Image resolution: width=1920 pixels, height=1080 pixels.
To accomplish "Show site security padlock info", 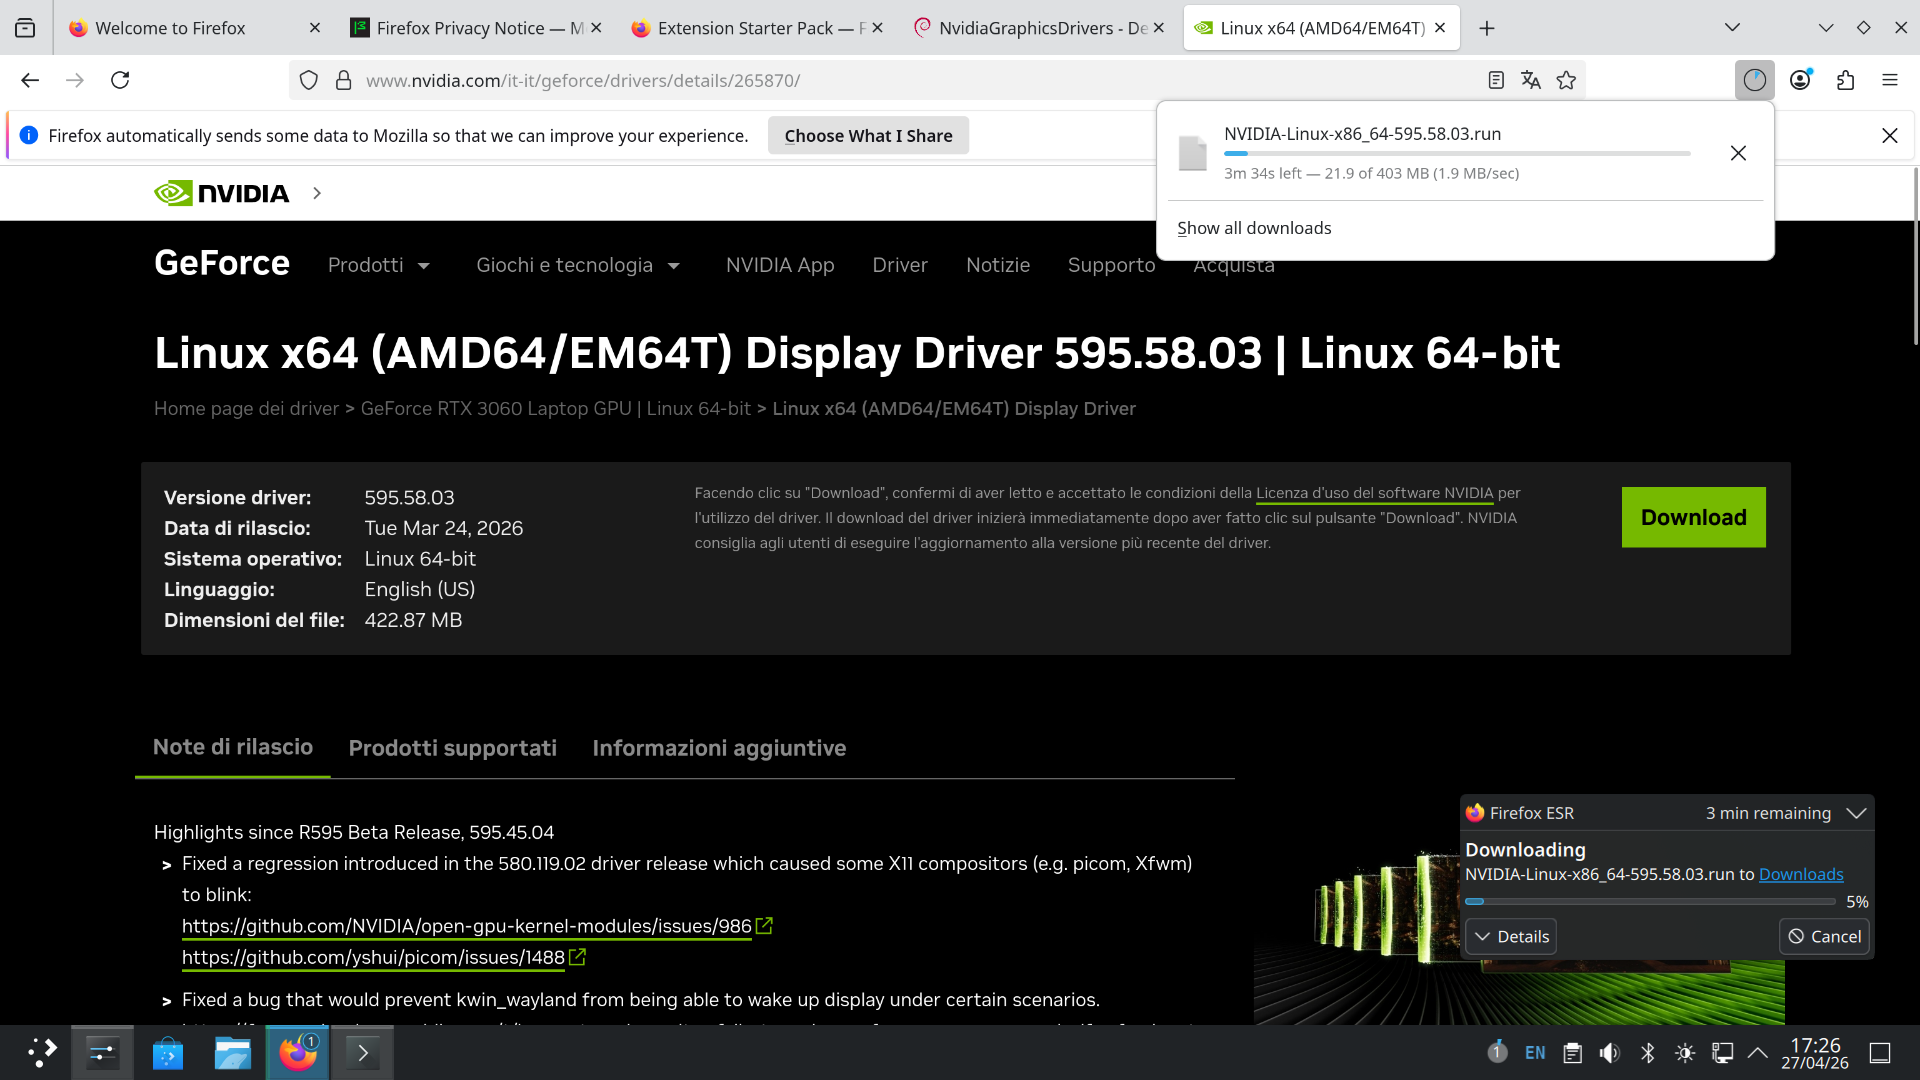I will coord(343,80).
